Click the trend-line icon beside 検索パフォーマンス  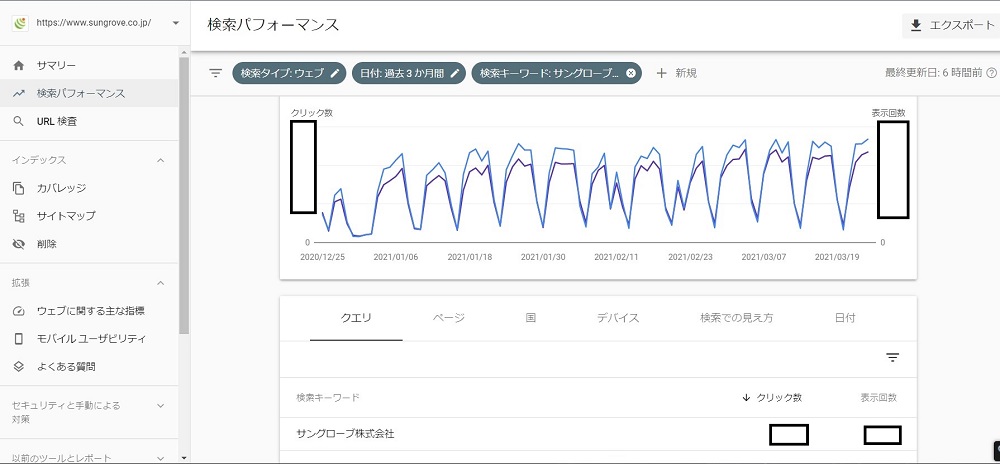click(18, 93)
